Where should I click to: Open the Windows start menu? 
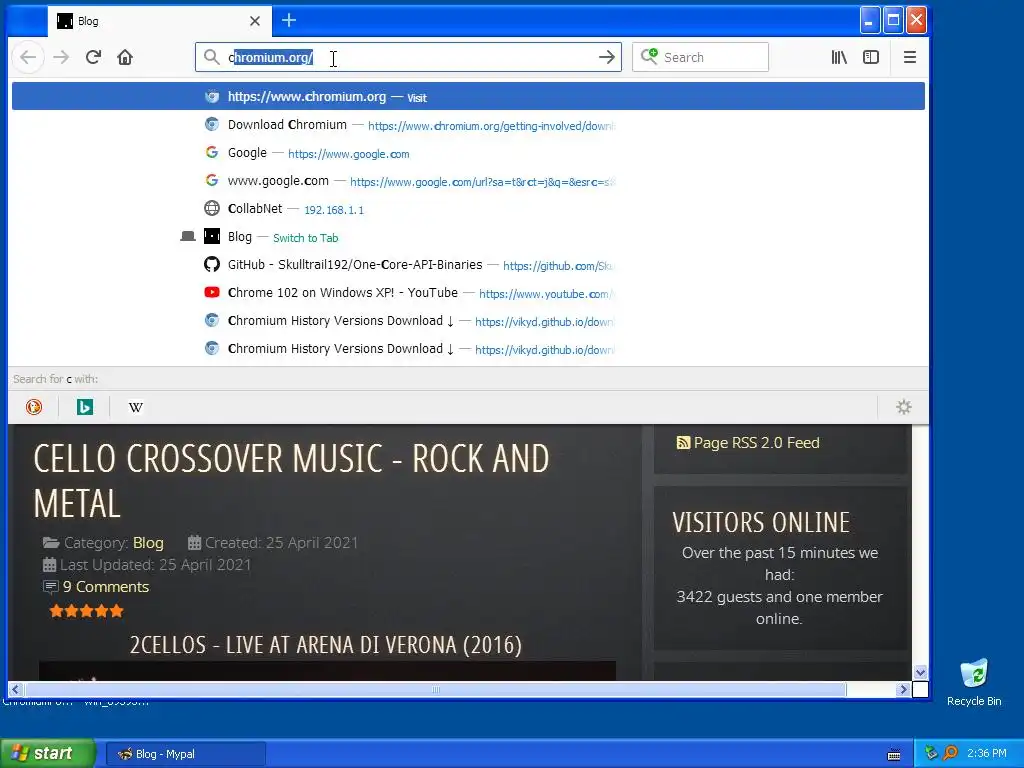[47, 753]
